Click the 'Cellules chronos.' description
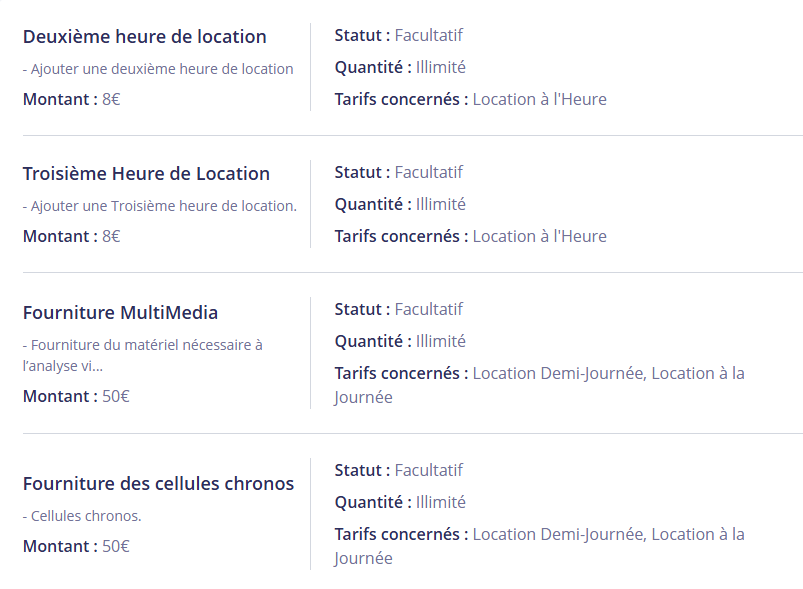Viewport: 803px width, 589px height. (x=86, y=516)
